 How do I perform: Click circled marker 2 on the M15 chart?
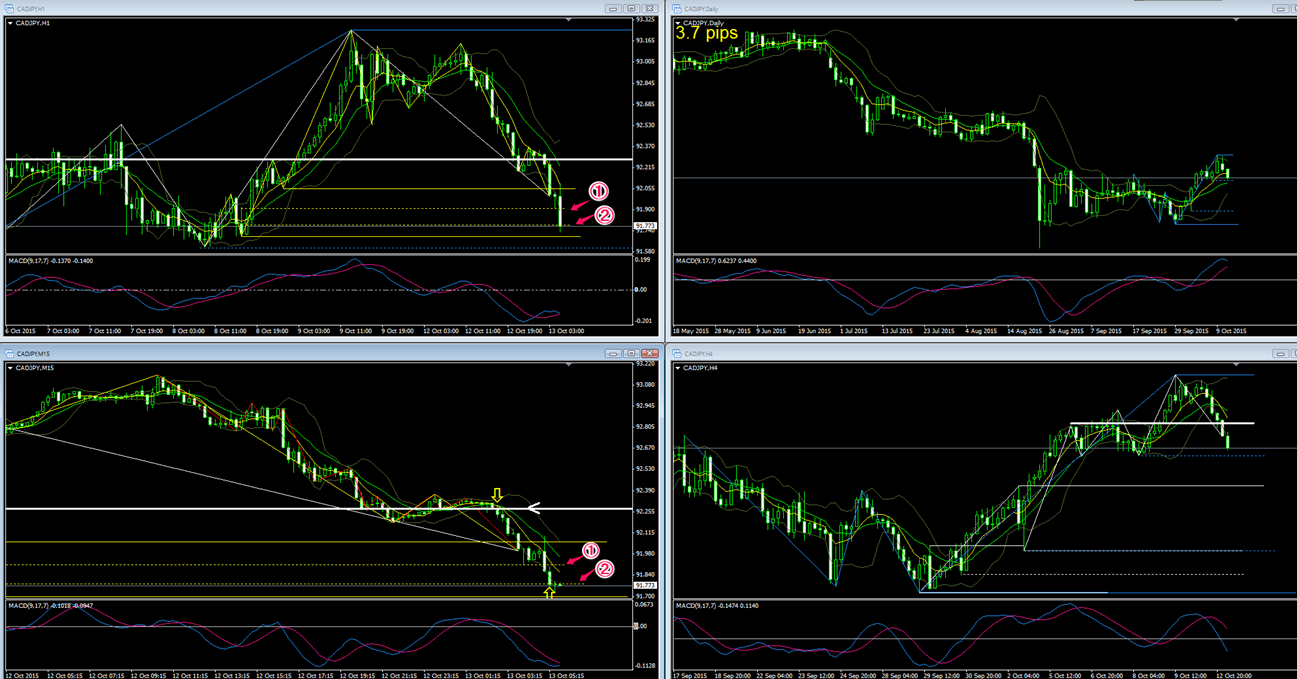point(604,570)
